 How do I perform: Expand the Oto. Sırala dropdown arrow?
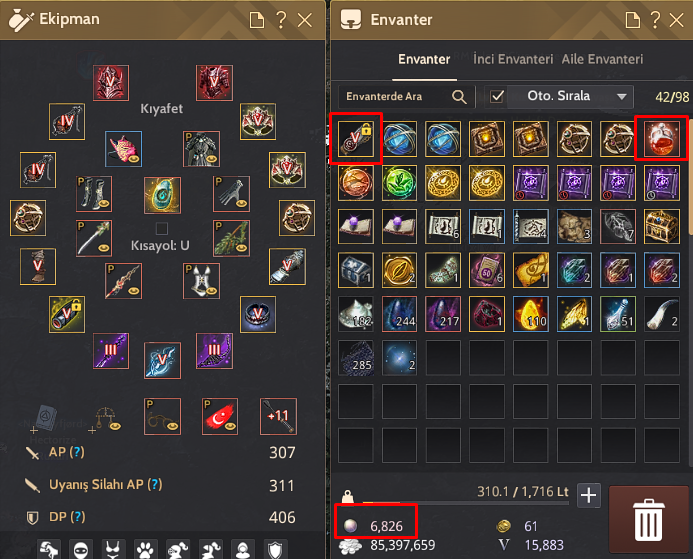621,96
